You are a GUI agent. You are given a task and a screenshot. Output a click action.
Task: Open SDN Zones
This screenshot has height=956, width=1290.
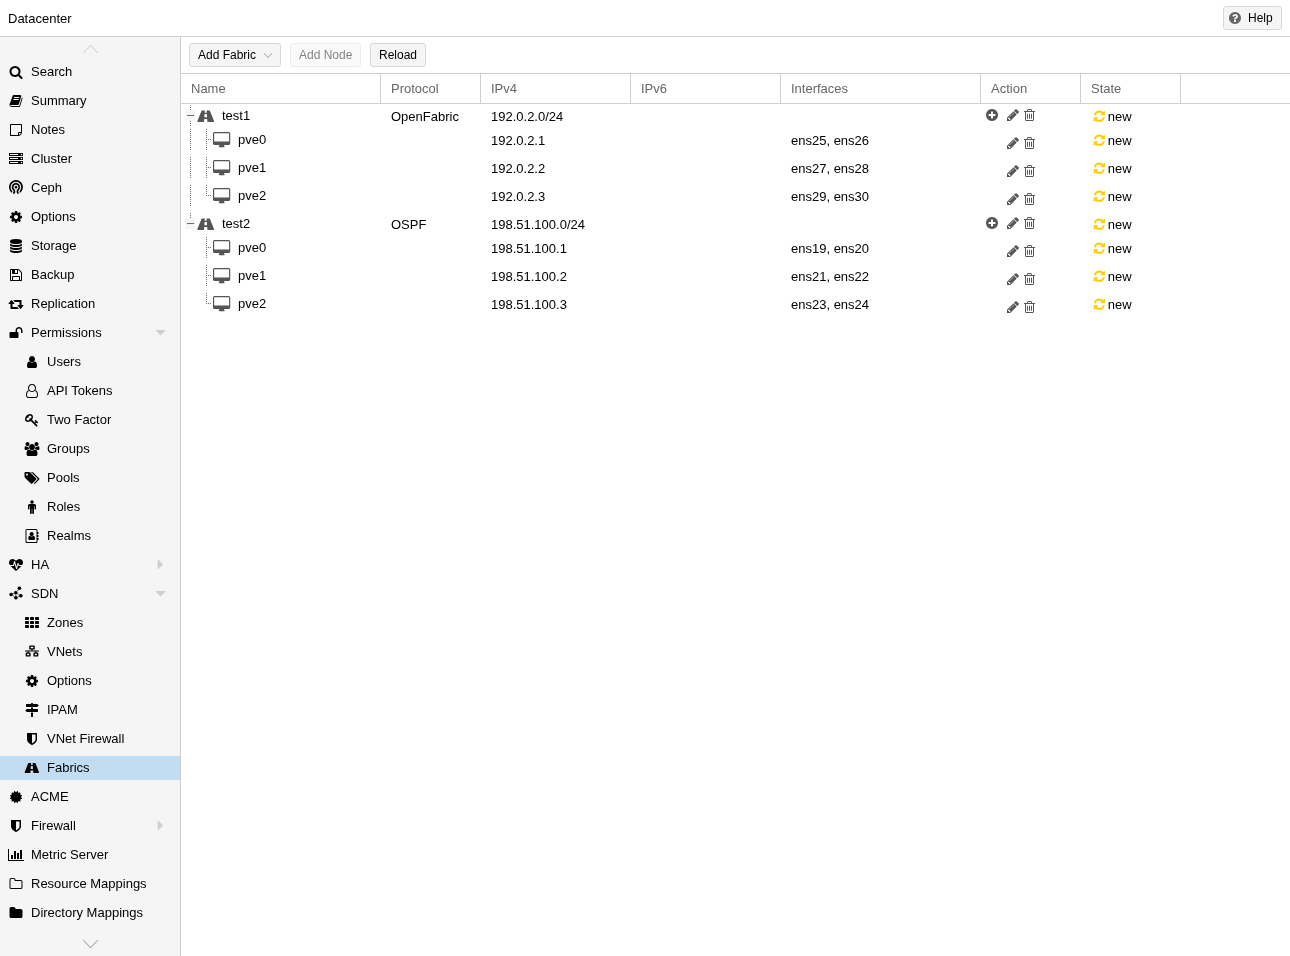coord(90,623)
